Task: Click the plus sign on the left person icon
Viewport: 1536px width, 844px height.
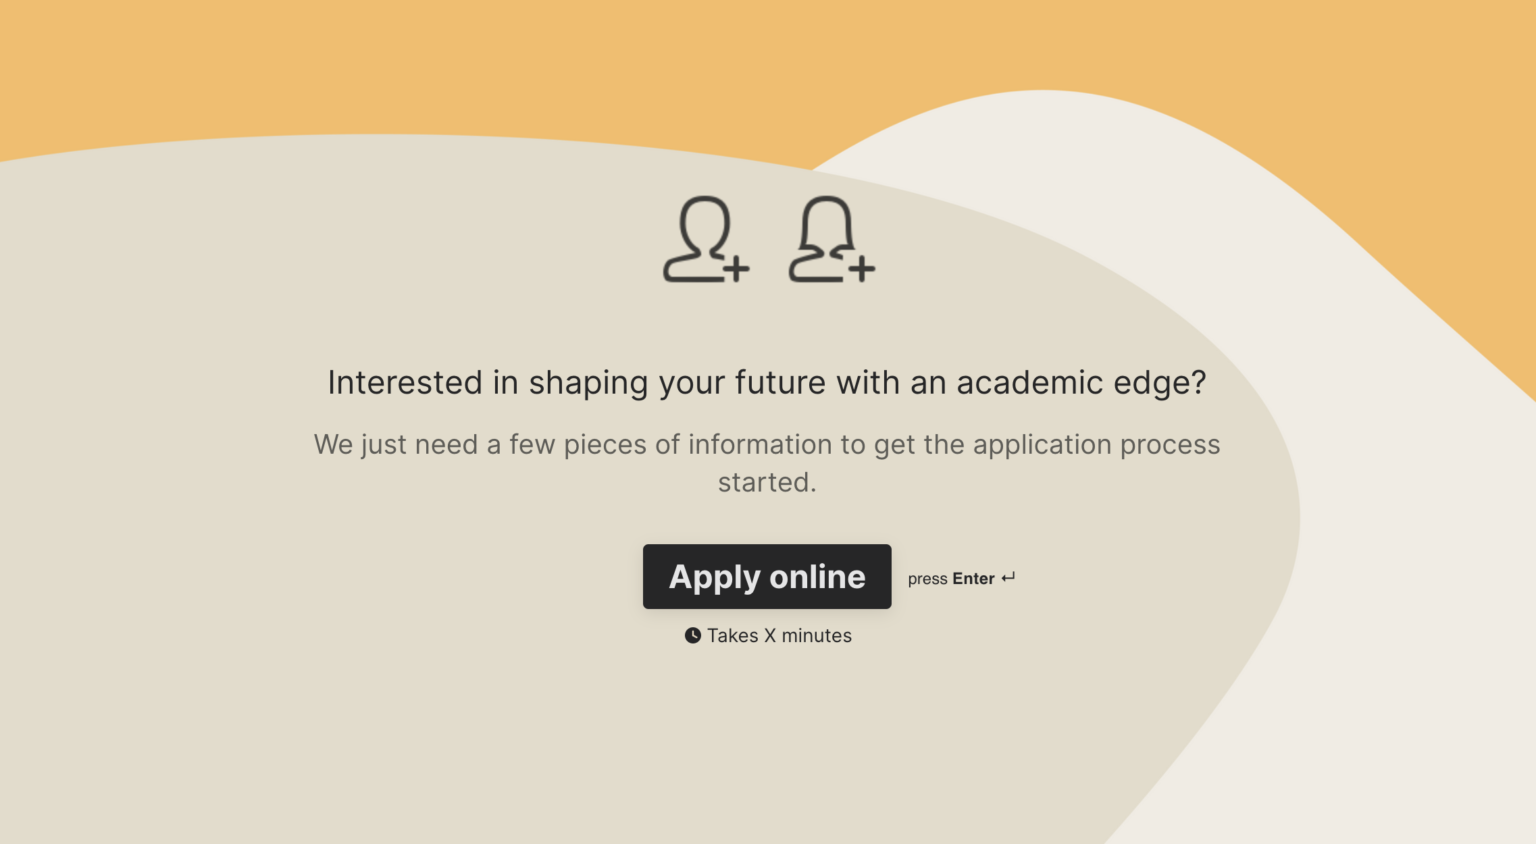Action: tap(736, 268)
